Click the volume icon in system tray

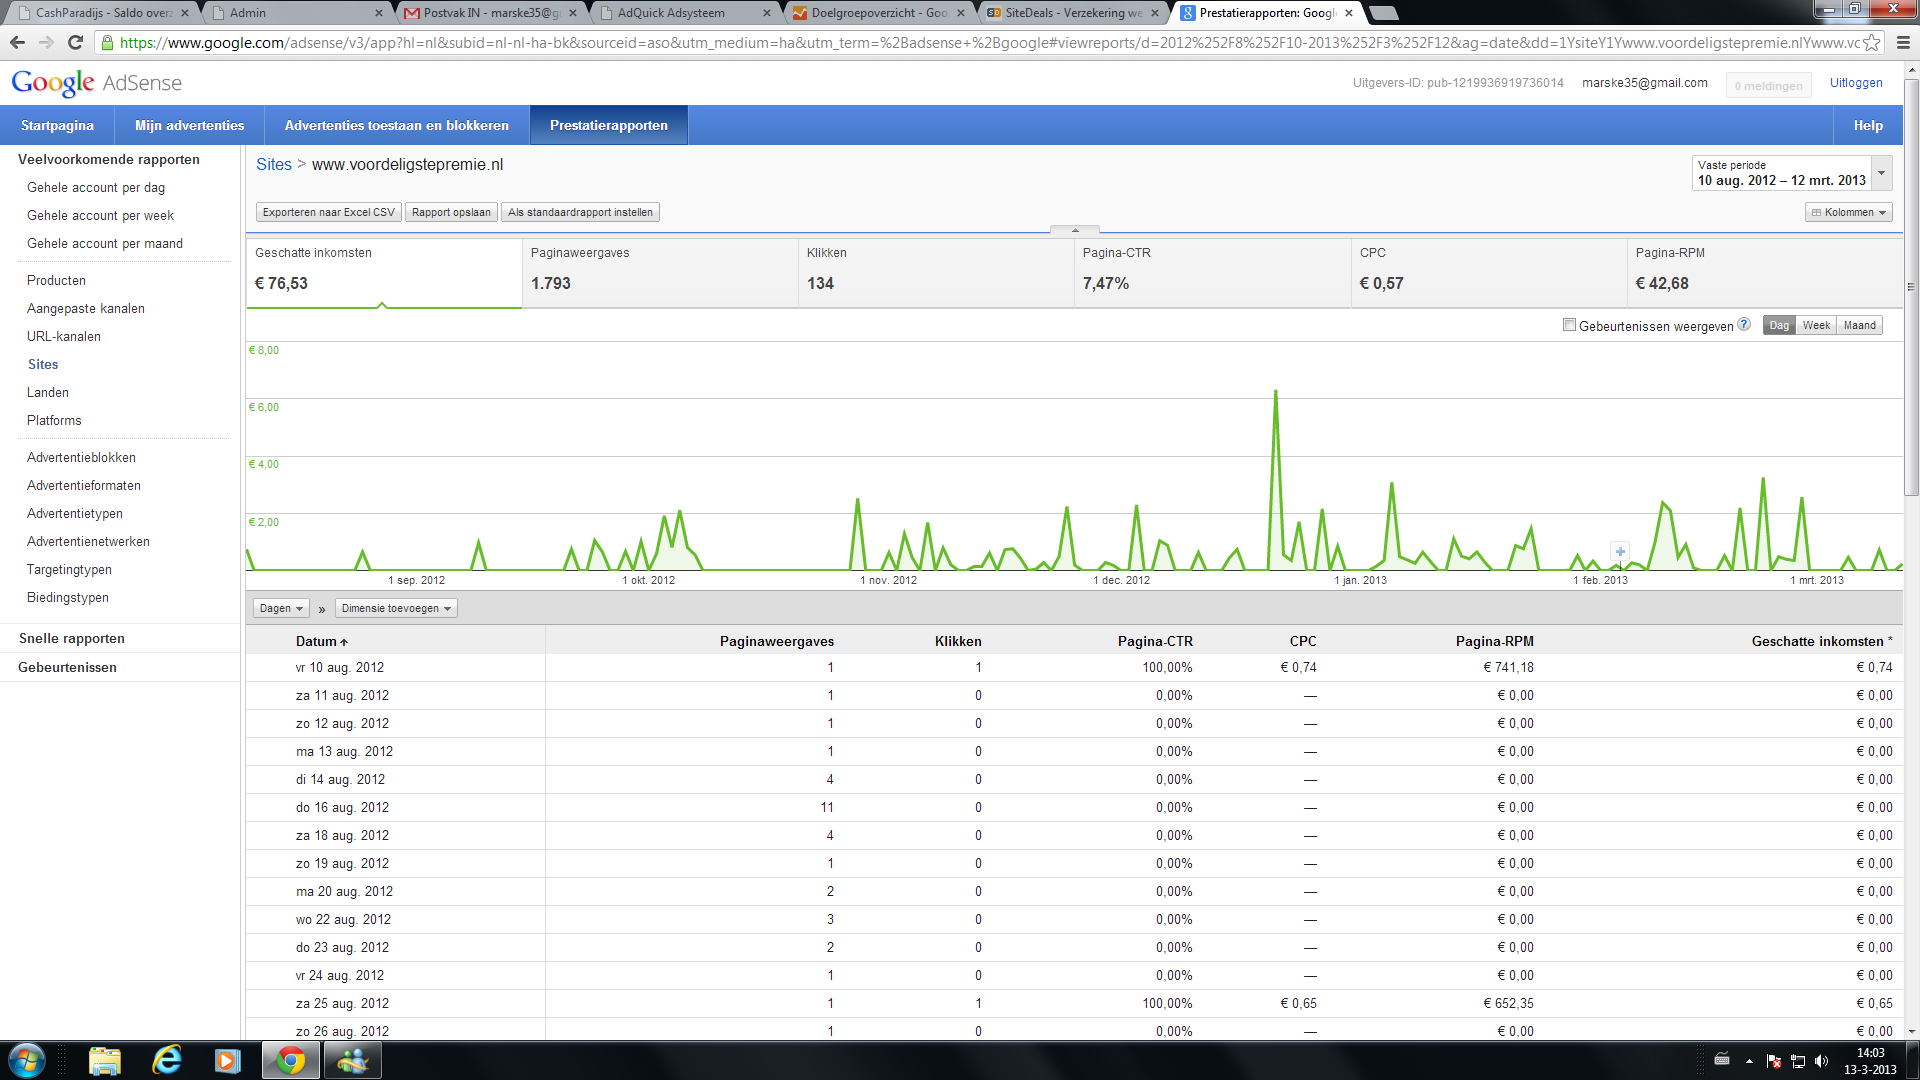[x=1821, y=1061]
